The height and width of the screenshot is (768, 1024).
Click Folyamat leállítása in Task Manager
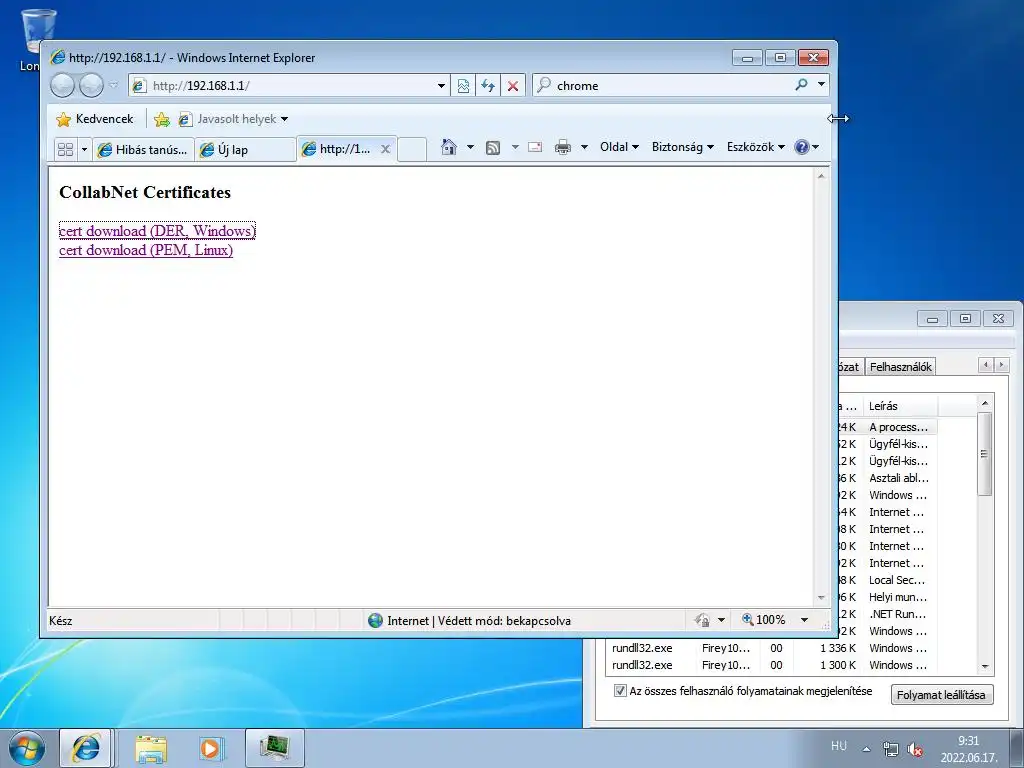941,695
